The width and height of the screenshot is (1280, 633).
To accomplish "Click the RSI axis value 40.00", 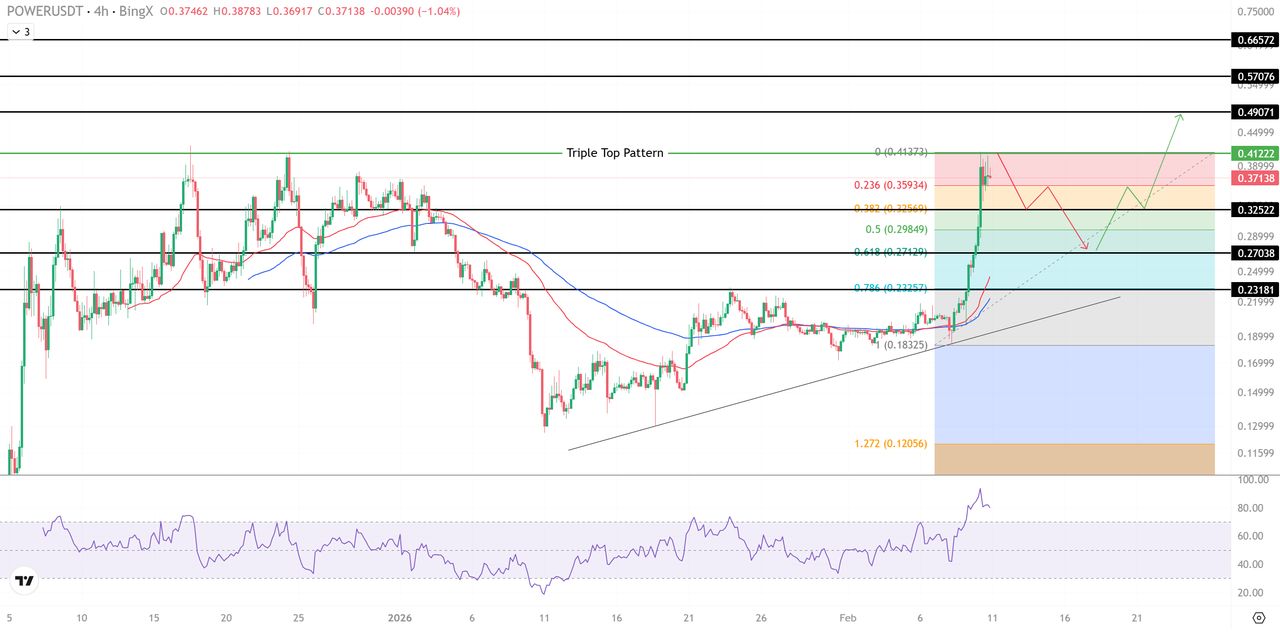I will [1252, 564].
